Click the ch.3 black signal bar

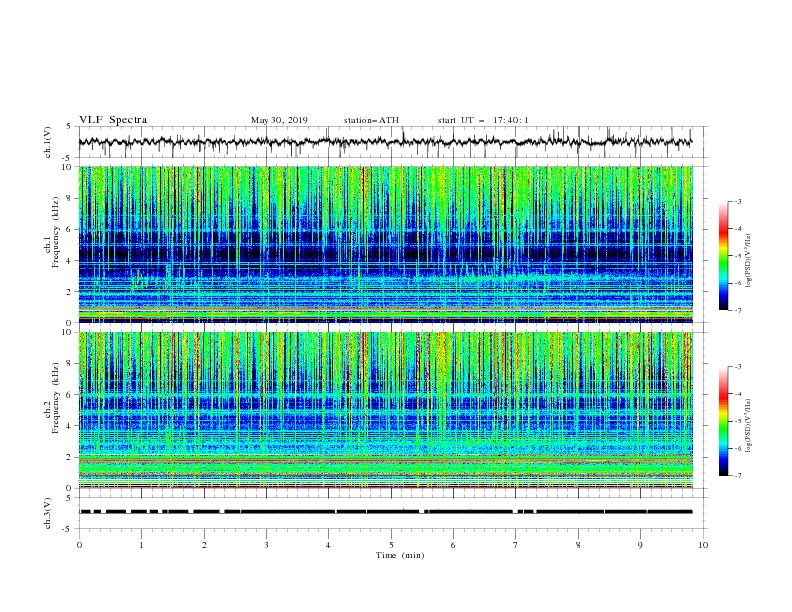pyautogui.click(x=386, y=512)
